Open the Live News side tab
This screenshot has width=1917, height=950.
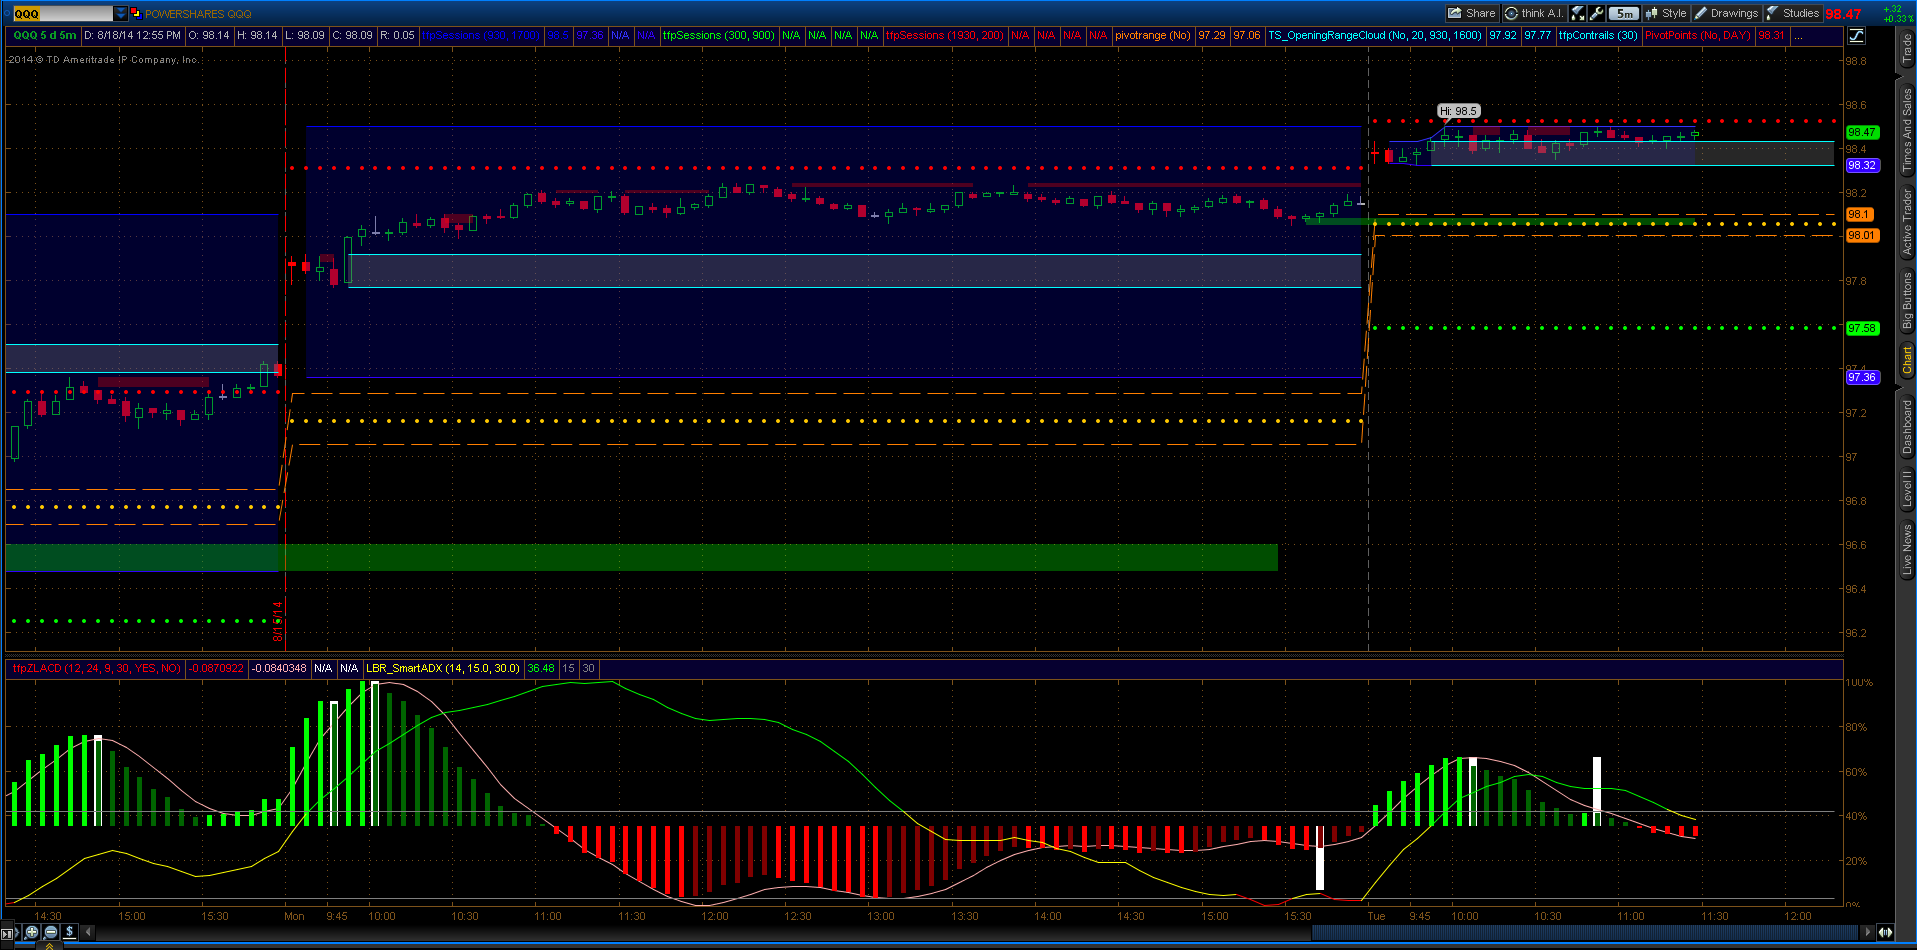1907,549
